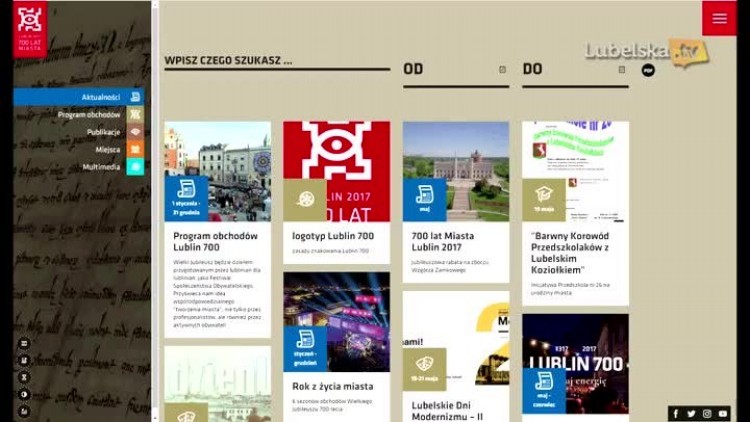The height and width of the screenshot is (422, 750).
Task: Click the film reel badge on the logotyp card
Action: 305,200
